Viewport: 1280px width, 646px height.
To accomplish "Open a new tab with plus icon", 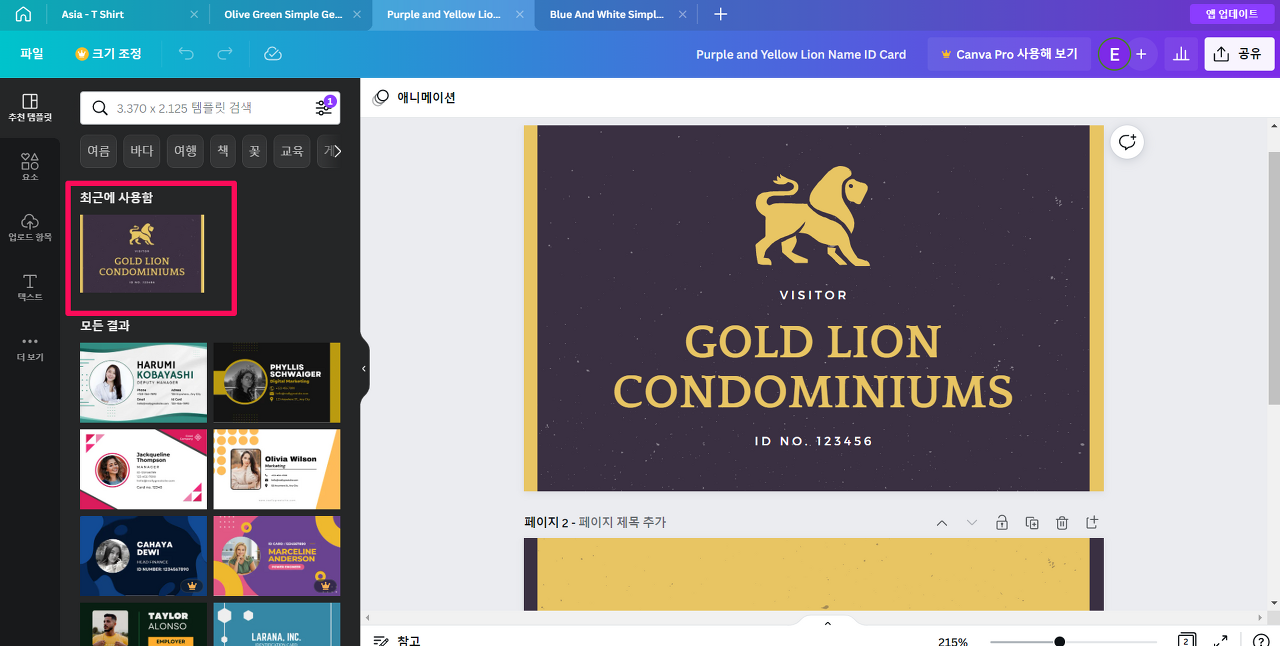I will (x=720, y=14).
